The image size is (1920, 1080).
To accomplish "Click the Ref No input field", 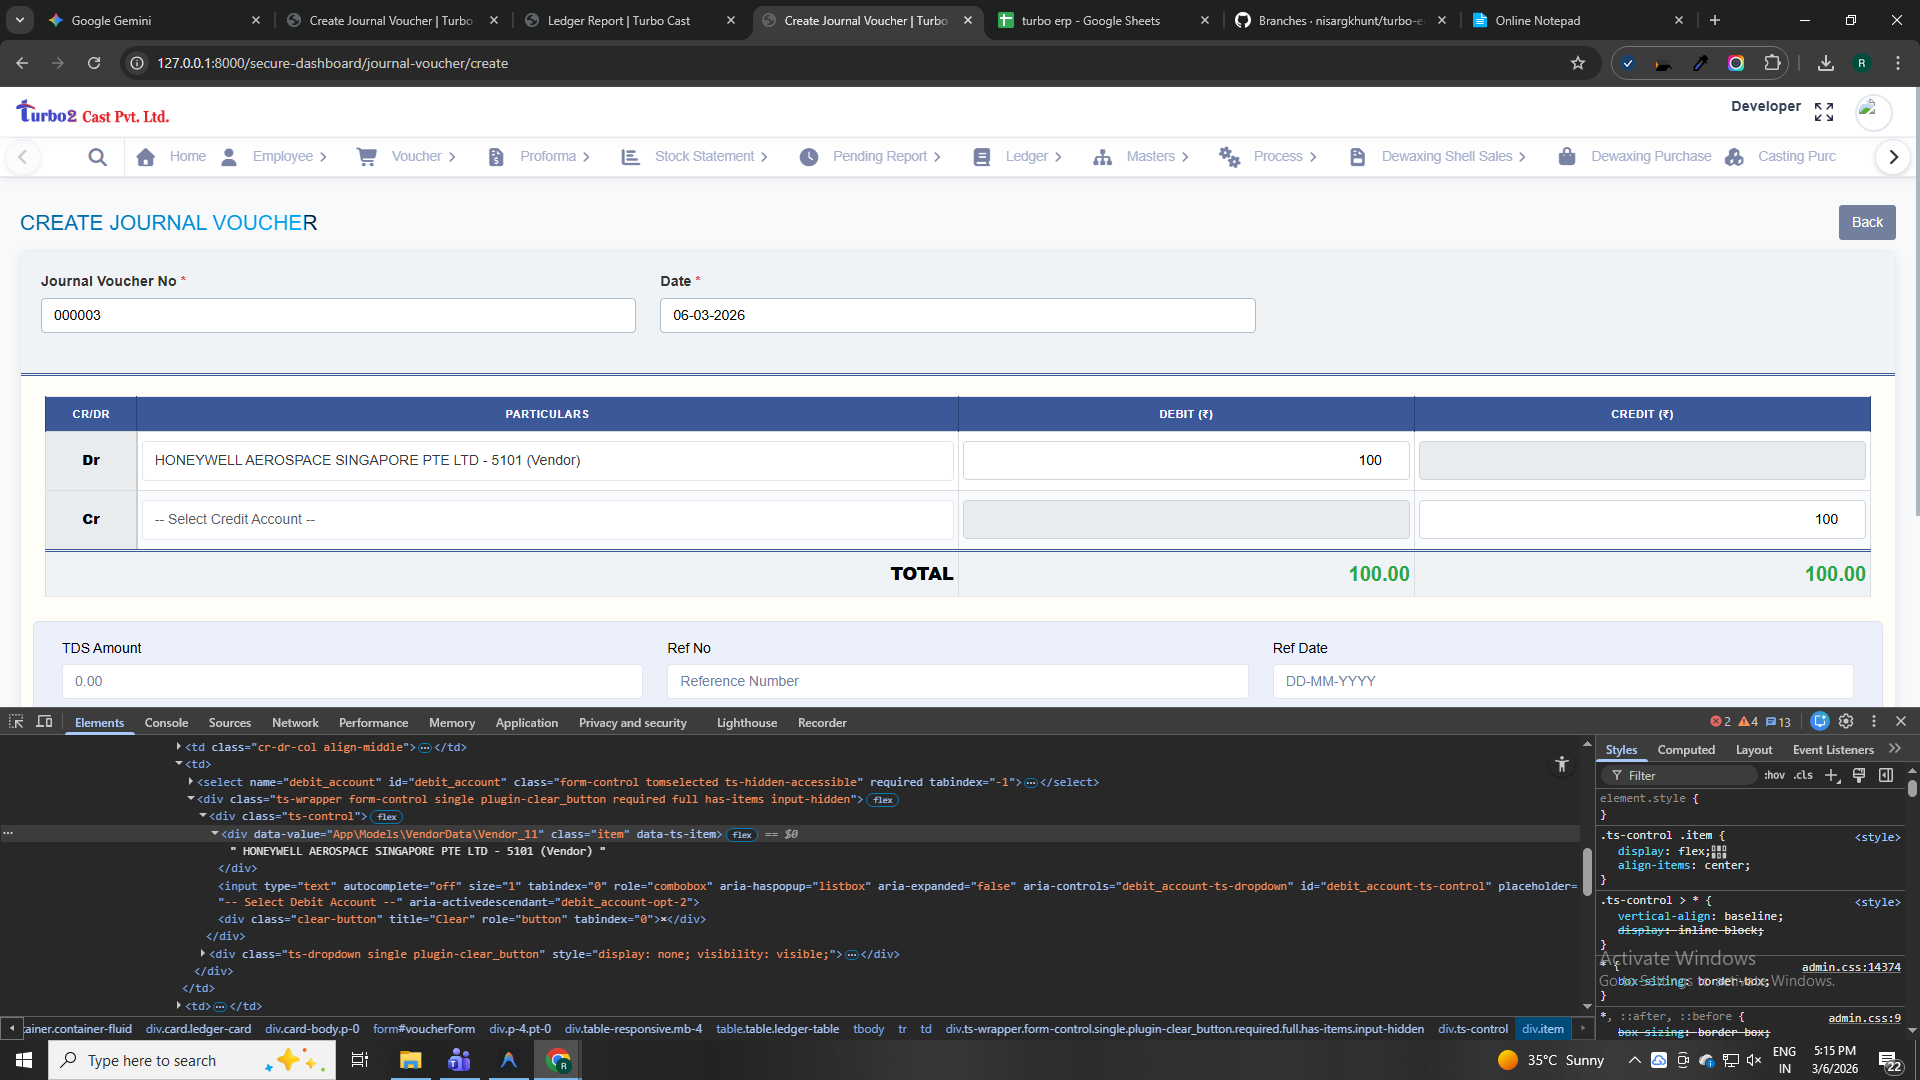I will pos(957,681).
